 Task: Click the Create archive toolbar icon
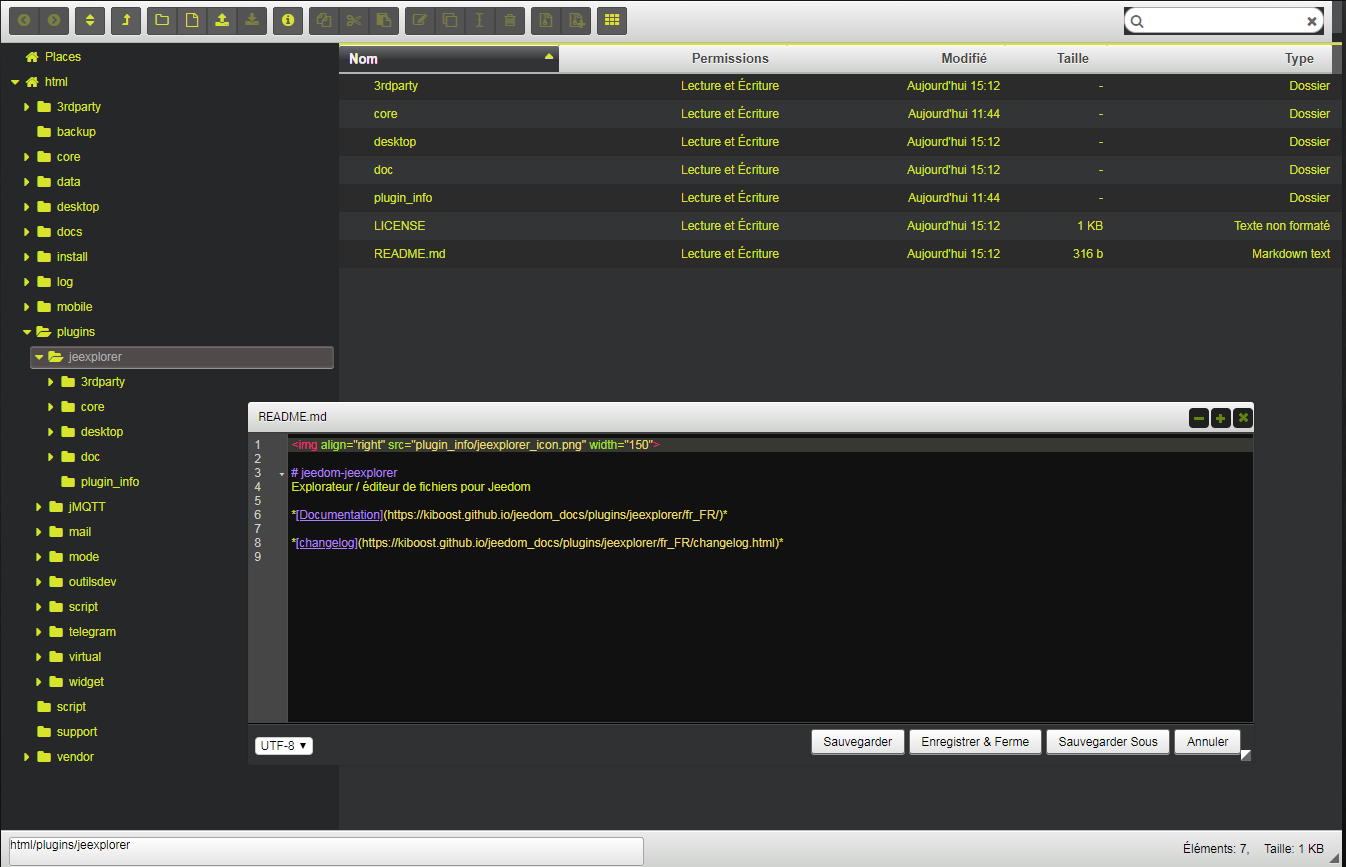576,20
